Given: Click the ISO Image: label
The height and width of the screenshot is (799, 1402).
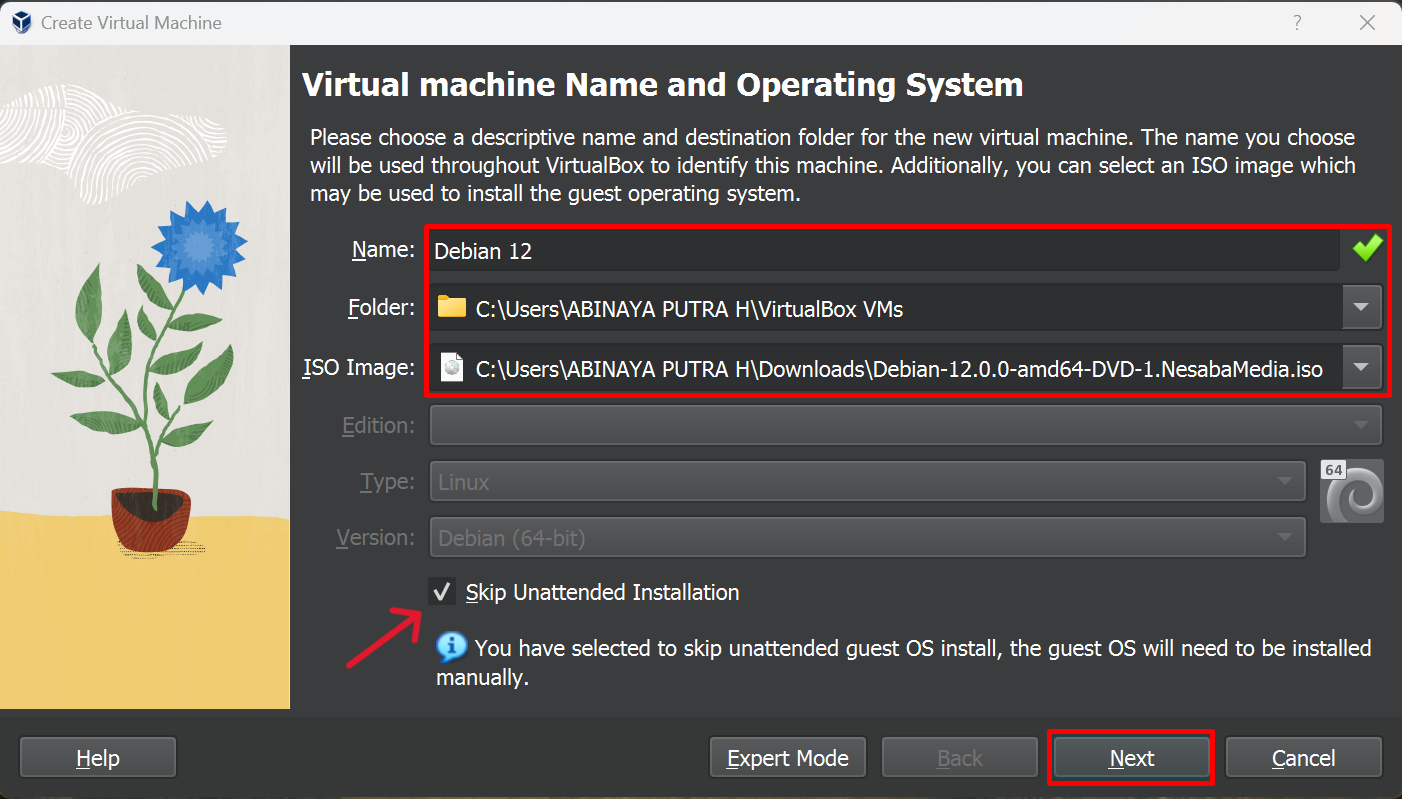Looking at the screenshot, I should click(x=359, y=367).
